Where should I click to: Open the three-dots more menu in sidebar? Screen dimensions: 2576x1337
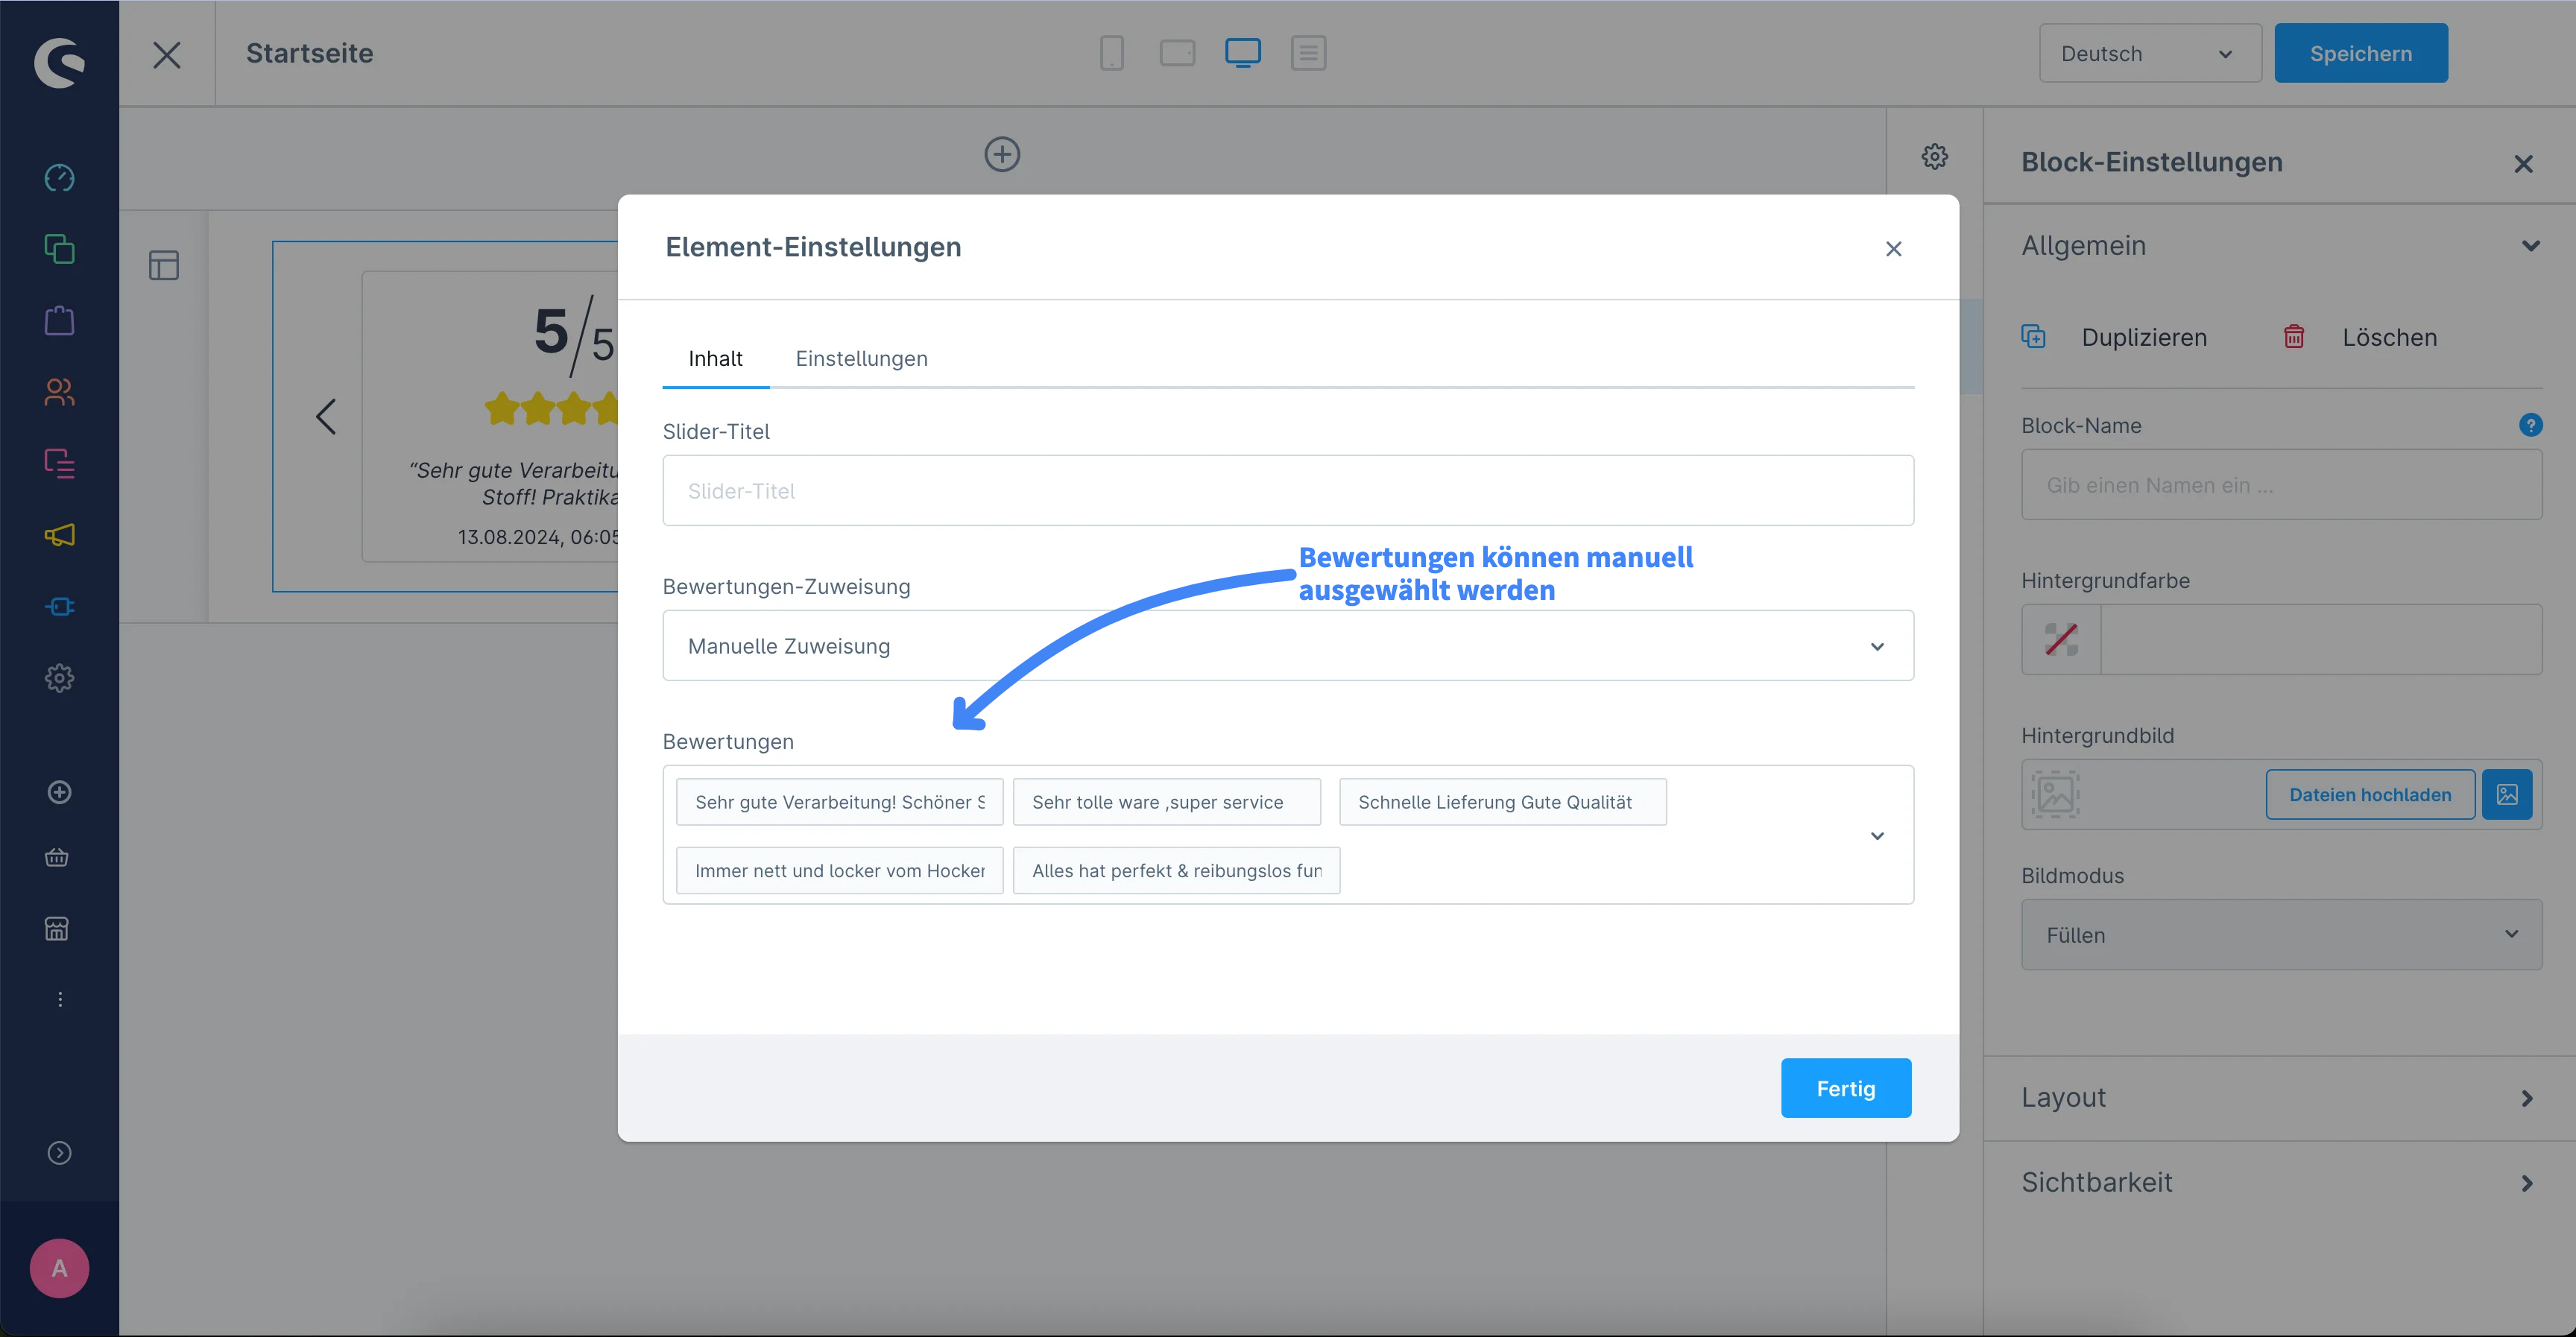[x=60, y=1000]
